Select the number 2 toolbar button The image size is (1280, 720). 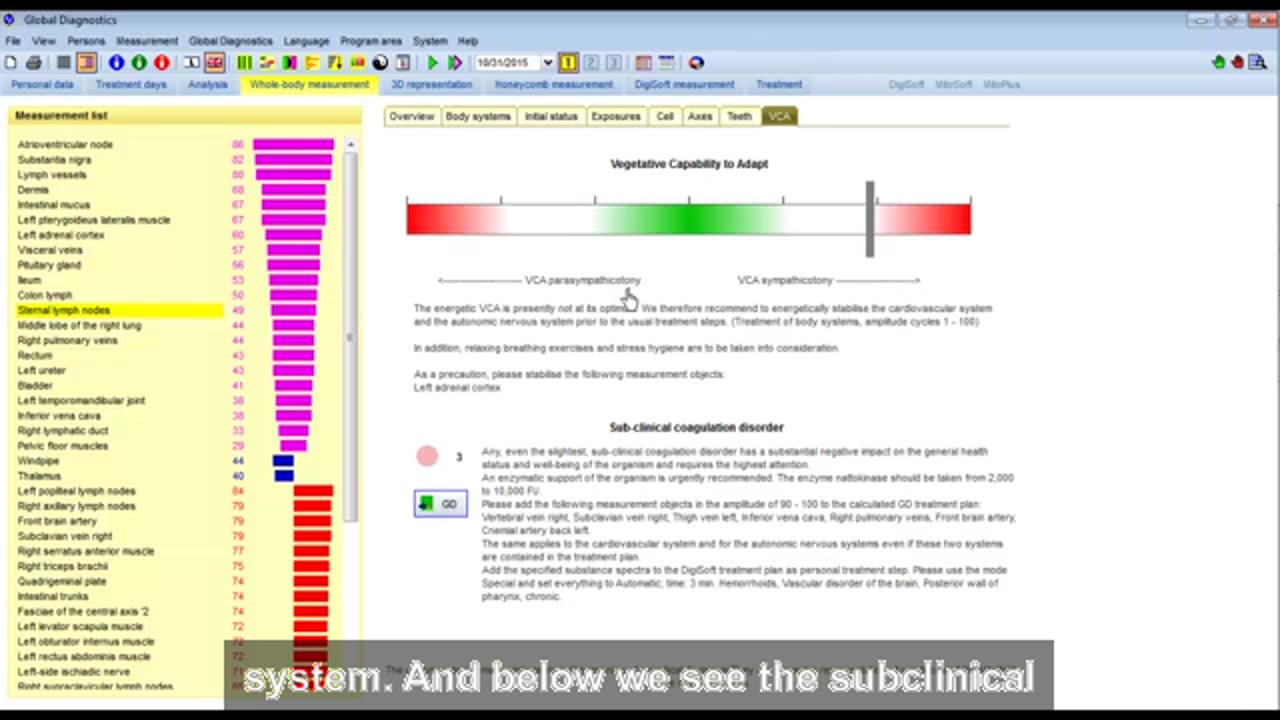[591, 63]
